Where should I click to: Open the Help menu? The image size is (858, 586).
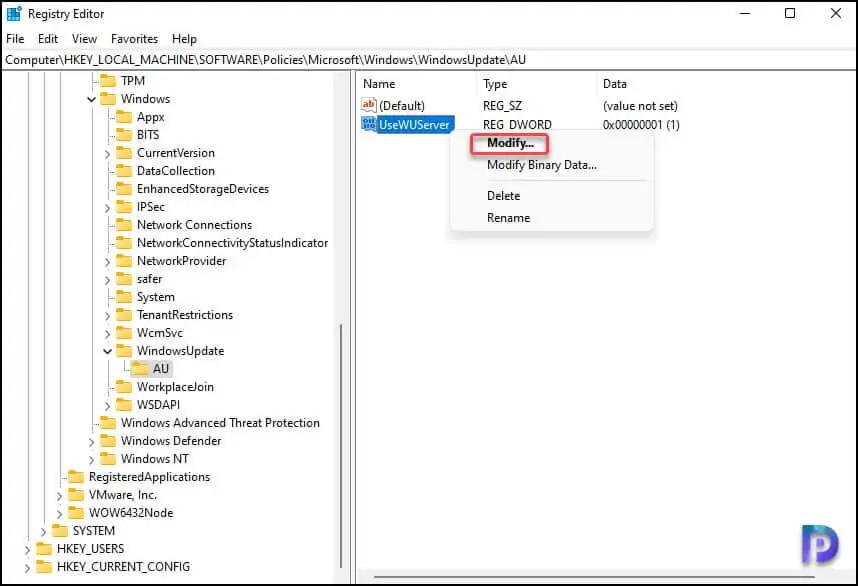point(184,39)
